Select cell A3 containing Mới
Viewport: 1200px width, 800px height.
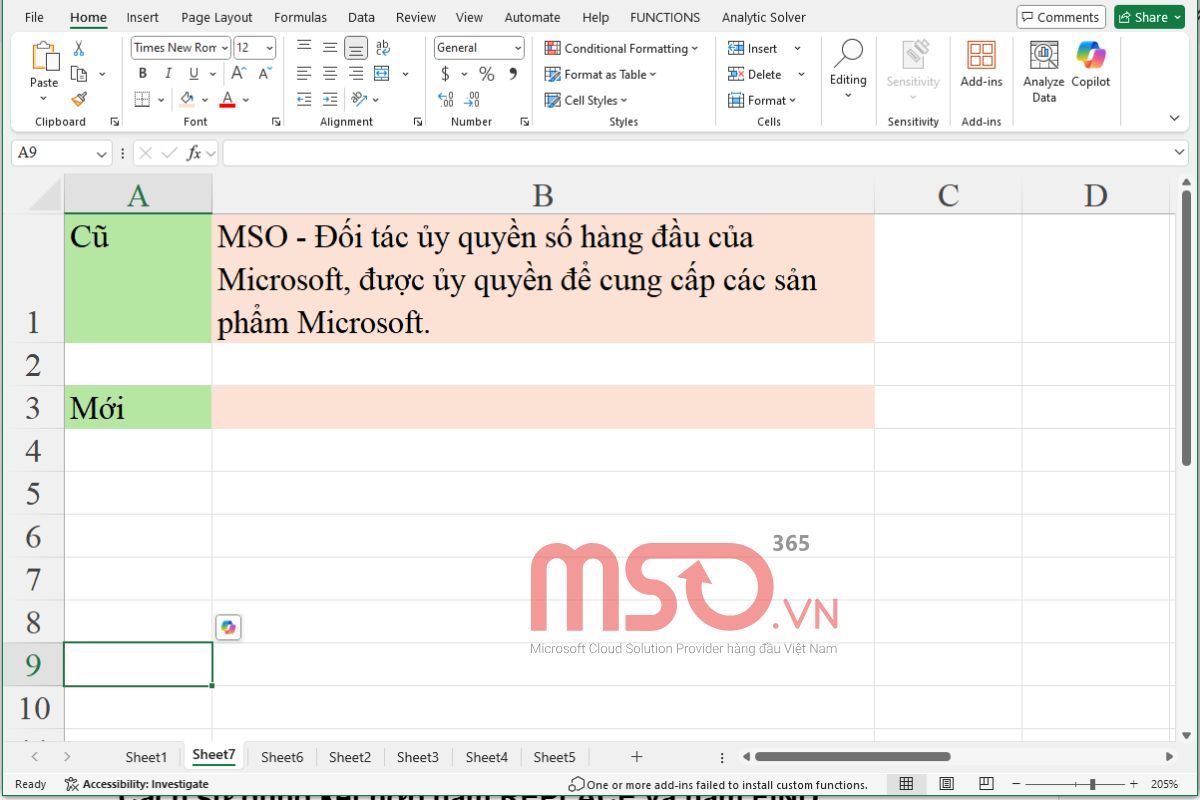138,407
